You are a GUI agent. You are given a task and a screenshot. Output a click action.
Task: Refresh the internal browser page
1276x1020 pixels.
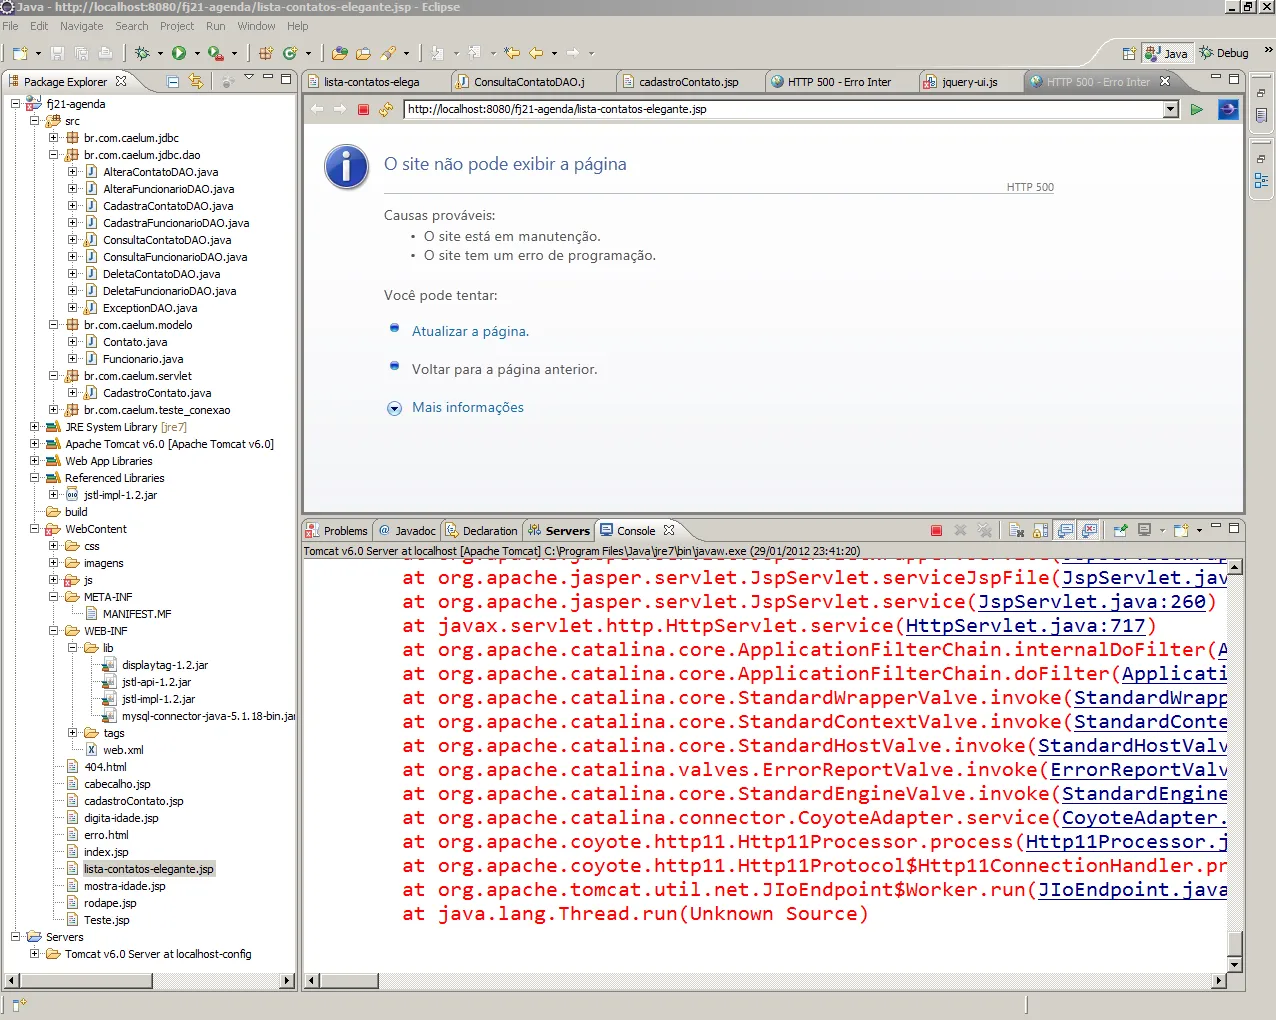click(386, 109)
